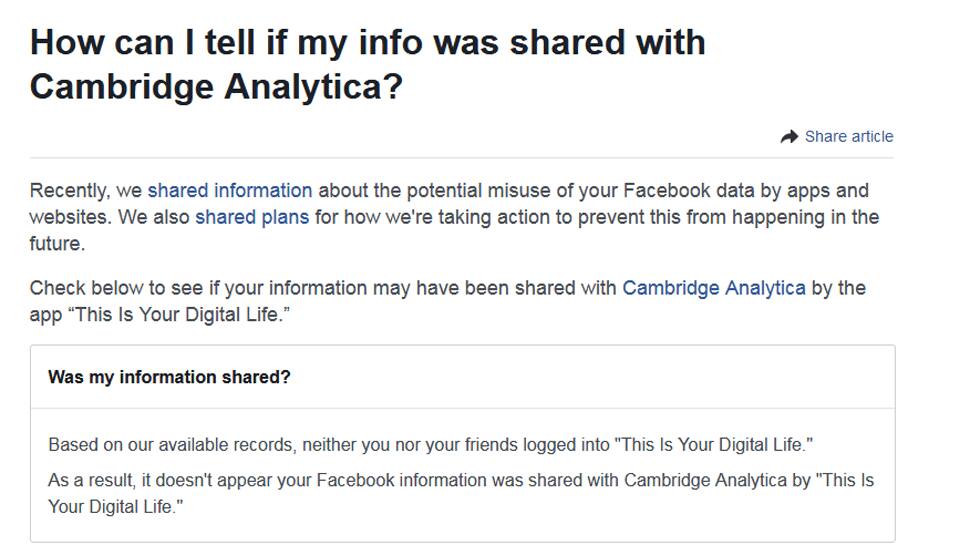Click the 'Based on our available records' sentence

431,445
